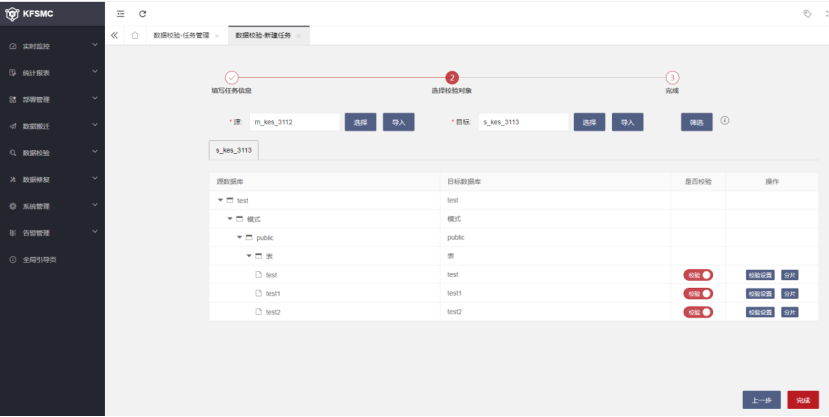Click the refresh icon in the top bar
This screenshot has height=417, width=829.
click(x=142, y=14)
